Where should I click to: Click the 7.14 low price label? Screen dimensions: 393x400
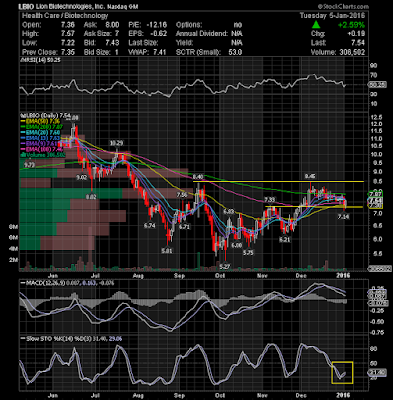[344, 217]
